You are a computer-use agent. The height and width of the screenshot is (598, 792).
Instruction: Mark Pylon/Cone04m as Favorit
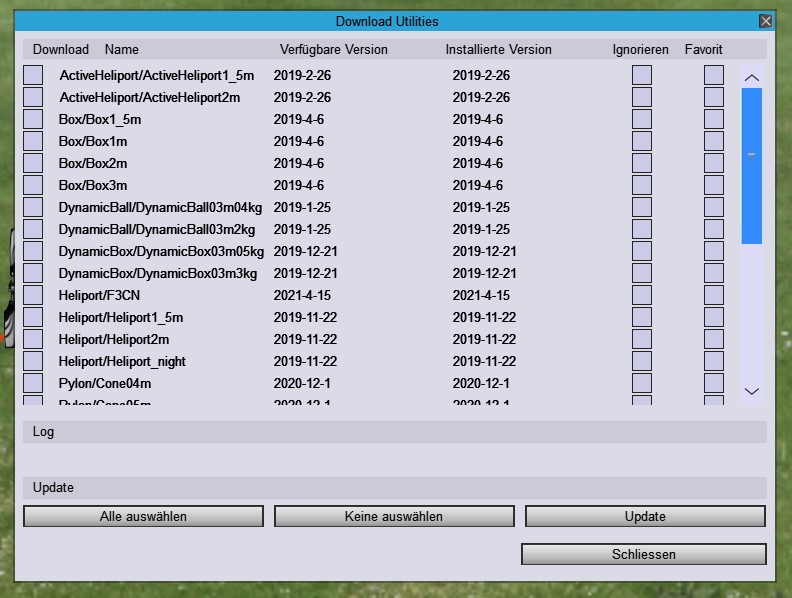(x=714, y=383)
